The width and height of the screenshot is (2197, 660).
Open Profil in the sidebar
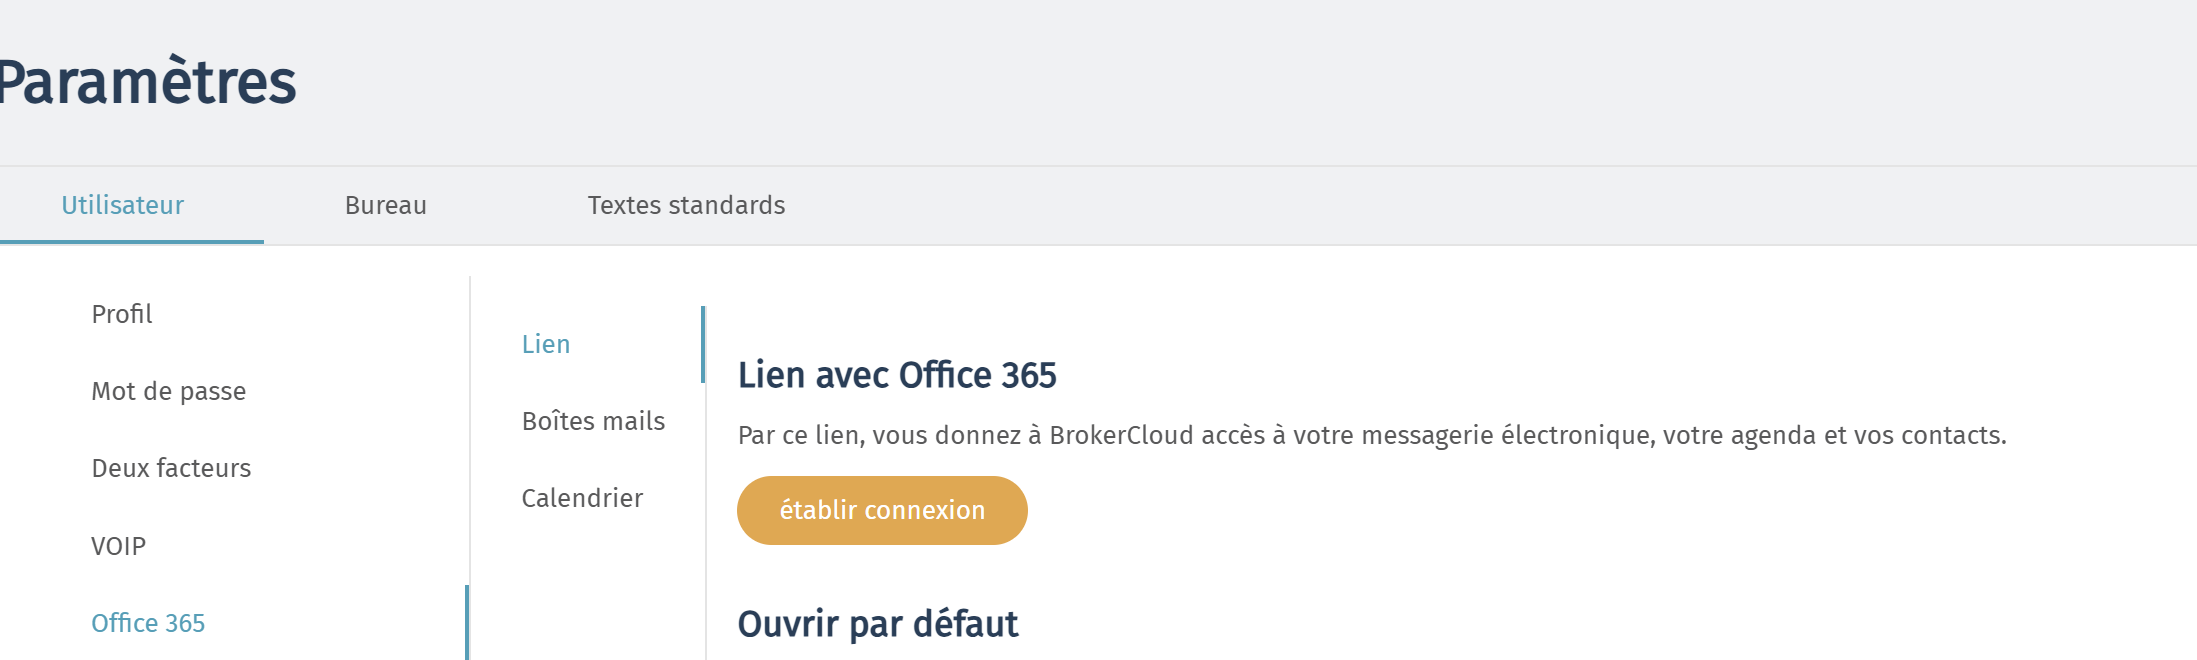(122, 314)
